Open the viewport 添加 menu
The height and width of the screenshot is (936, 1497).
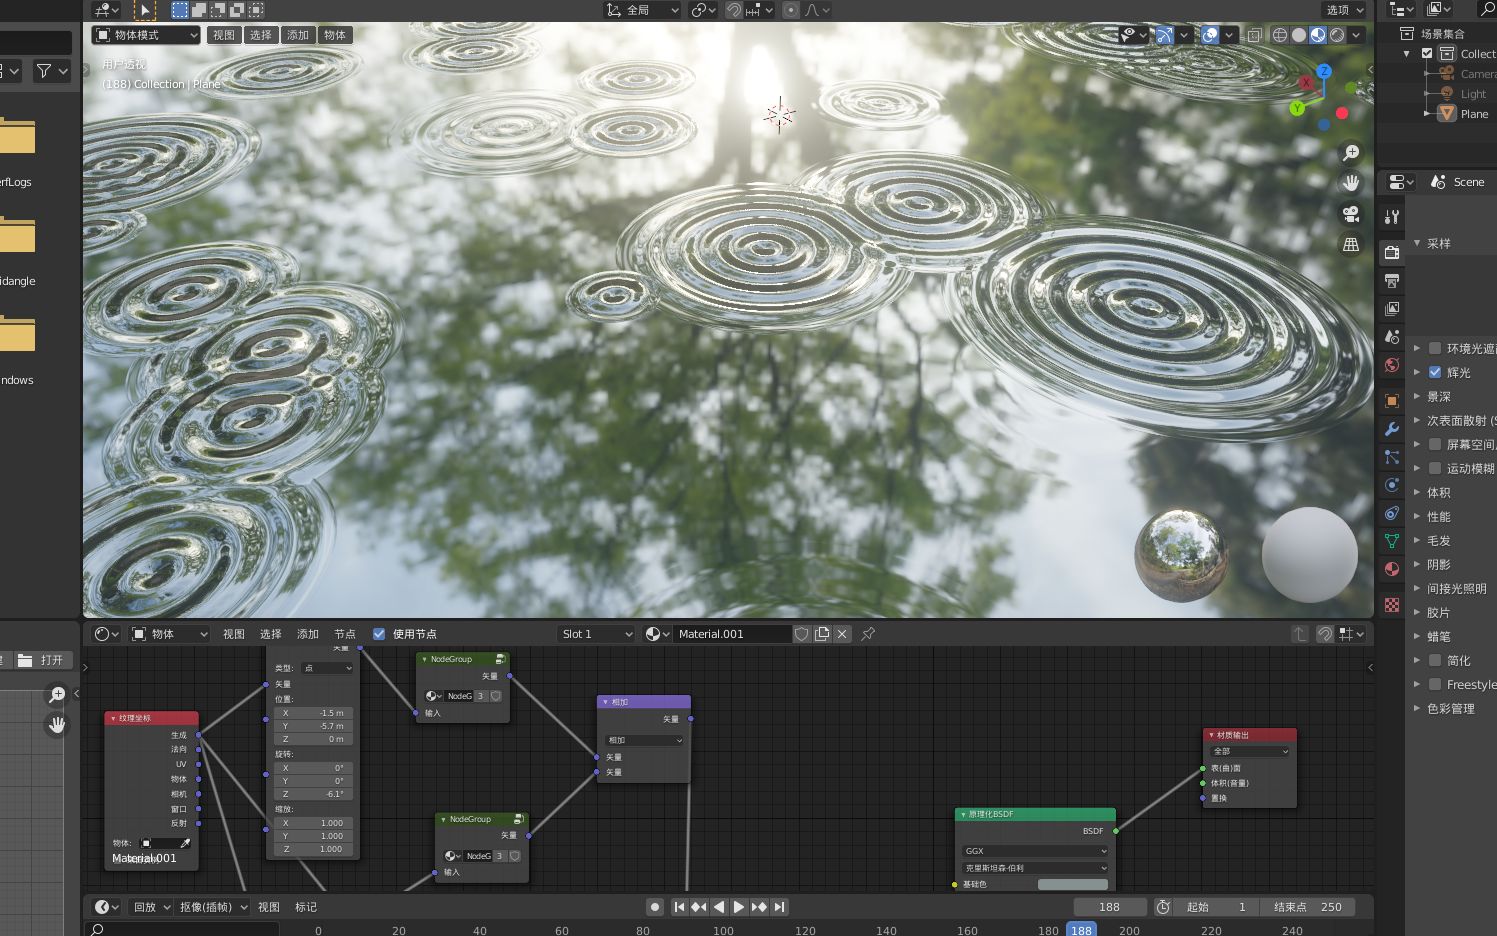coord(298,35)
